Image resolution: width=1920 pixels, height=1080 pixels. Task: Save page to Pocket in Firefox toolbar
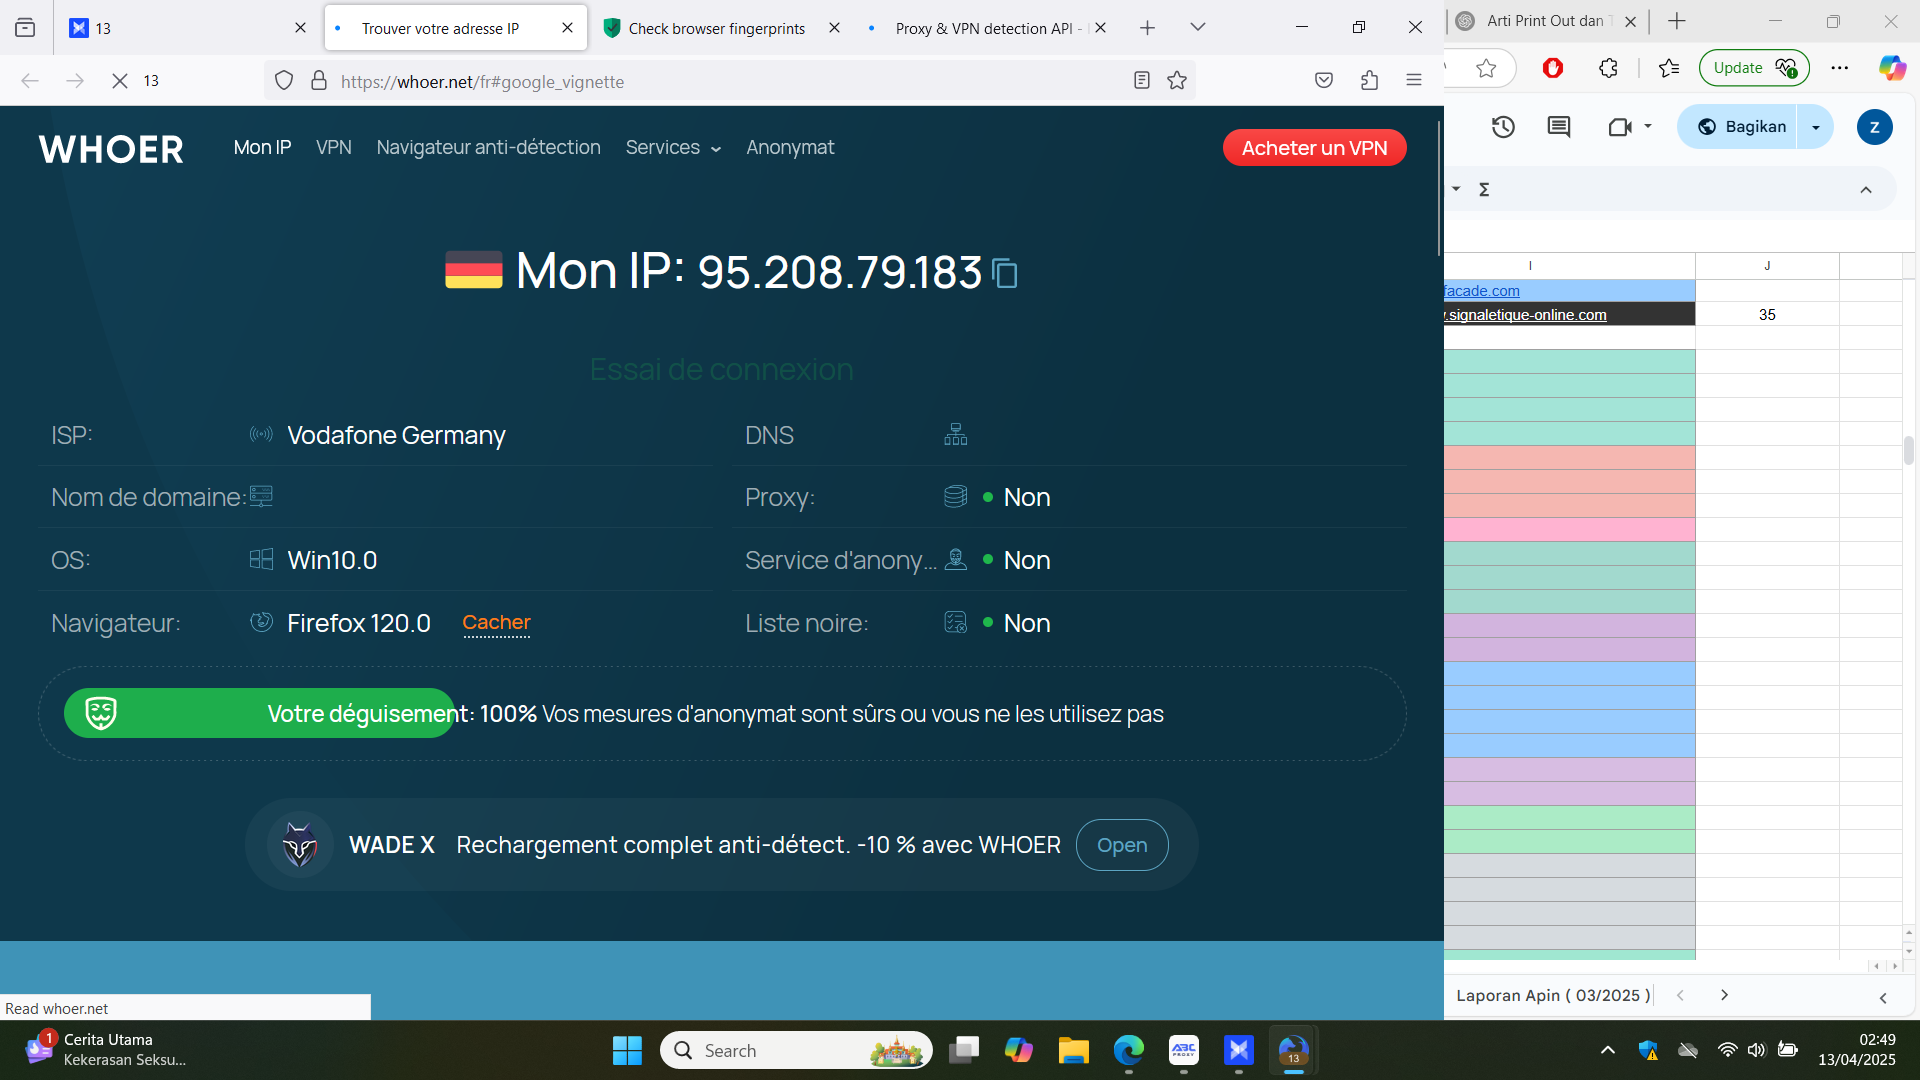click(x=1324, y=81)
